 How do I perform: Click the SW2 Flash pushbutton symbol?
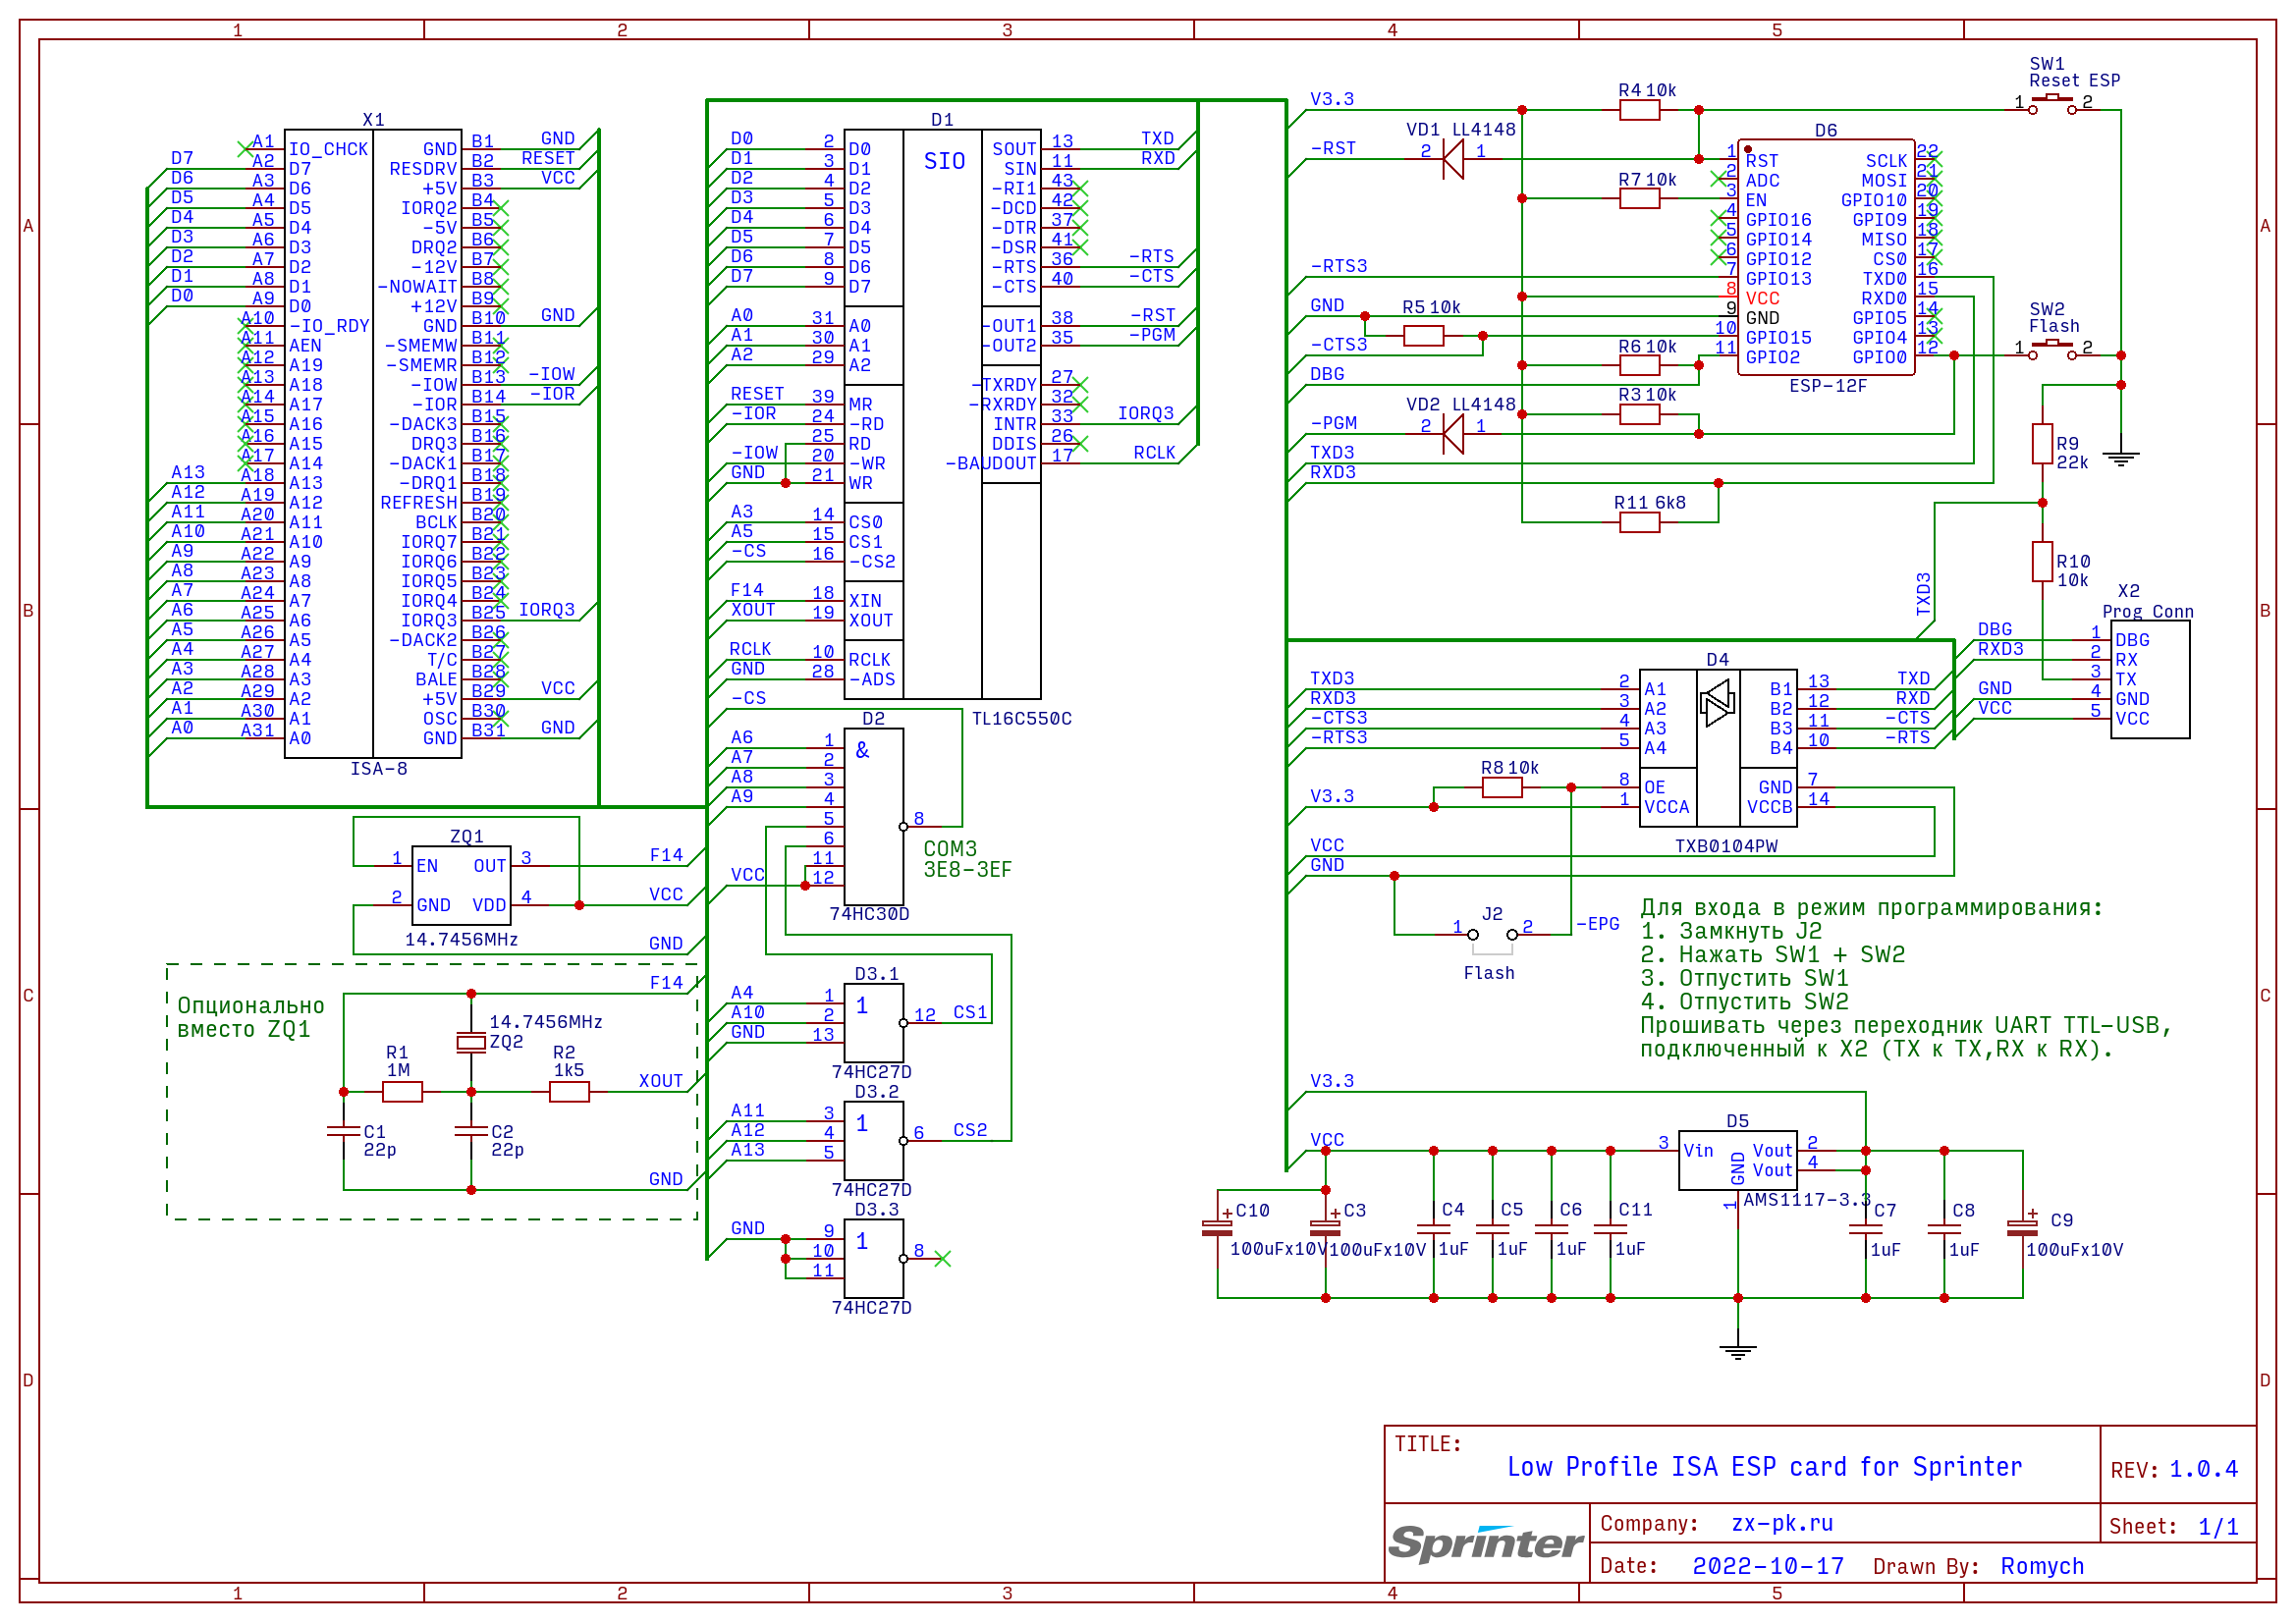[x=2052, y=350]
